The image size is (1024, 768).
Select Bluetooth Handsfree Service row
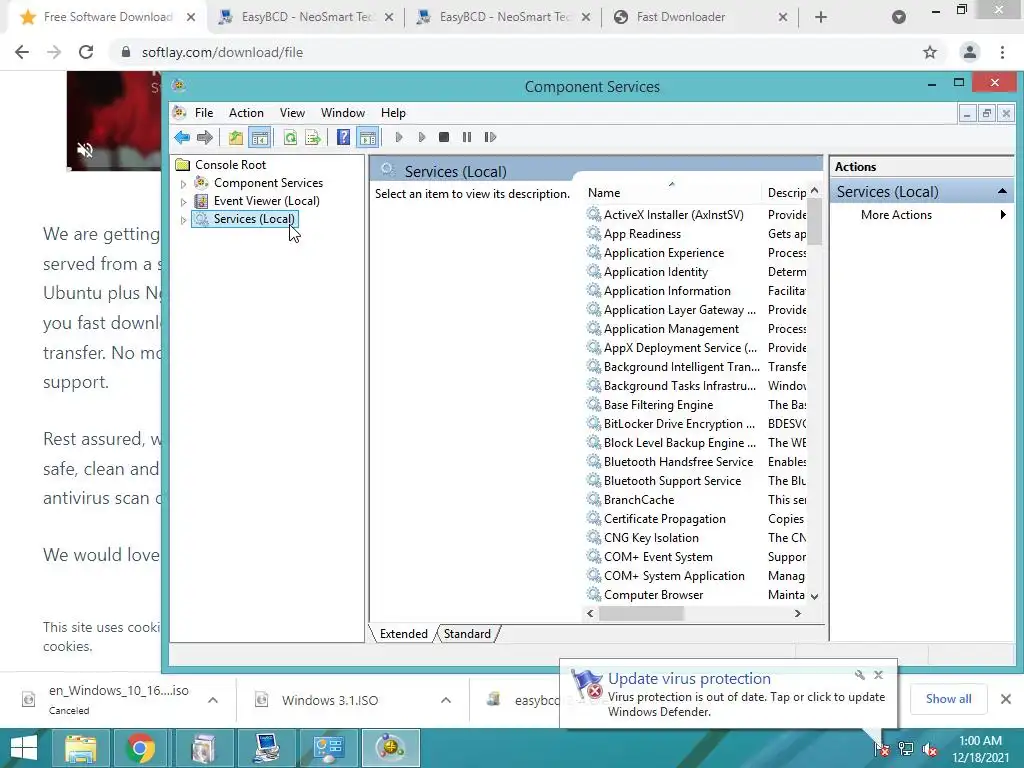click(x=678, y=462)
